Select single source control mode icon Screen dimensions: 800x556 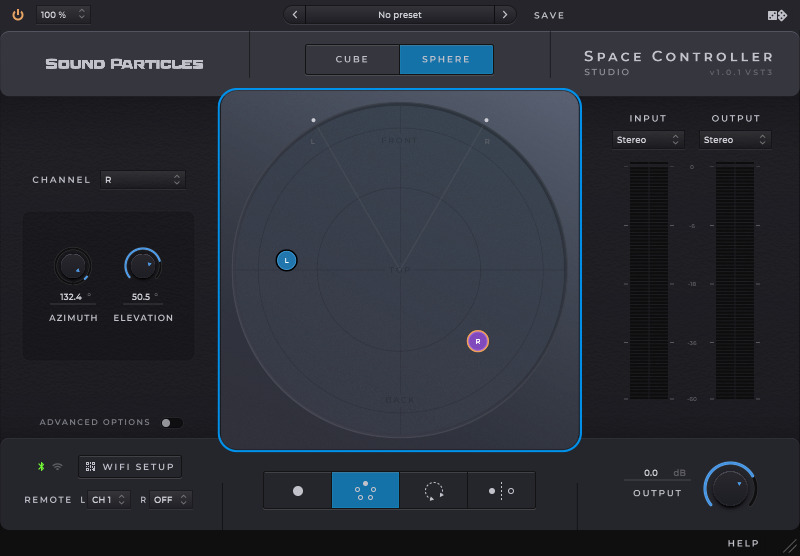tap(298, 491)
